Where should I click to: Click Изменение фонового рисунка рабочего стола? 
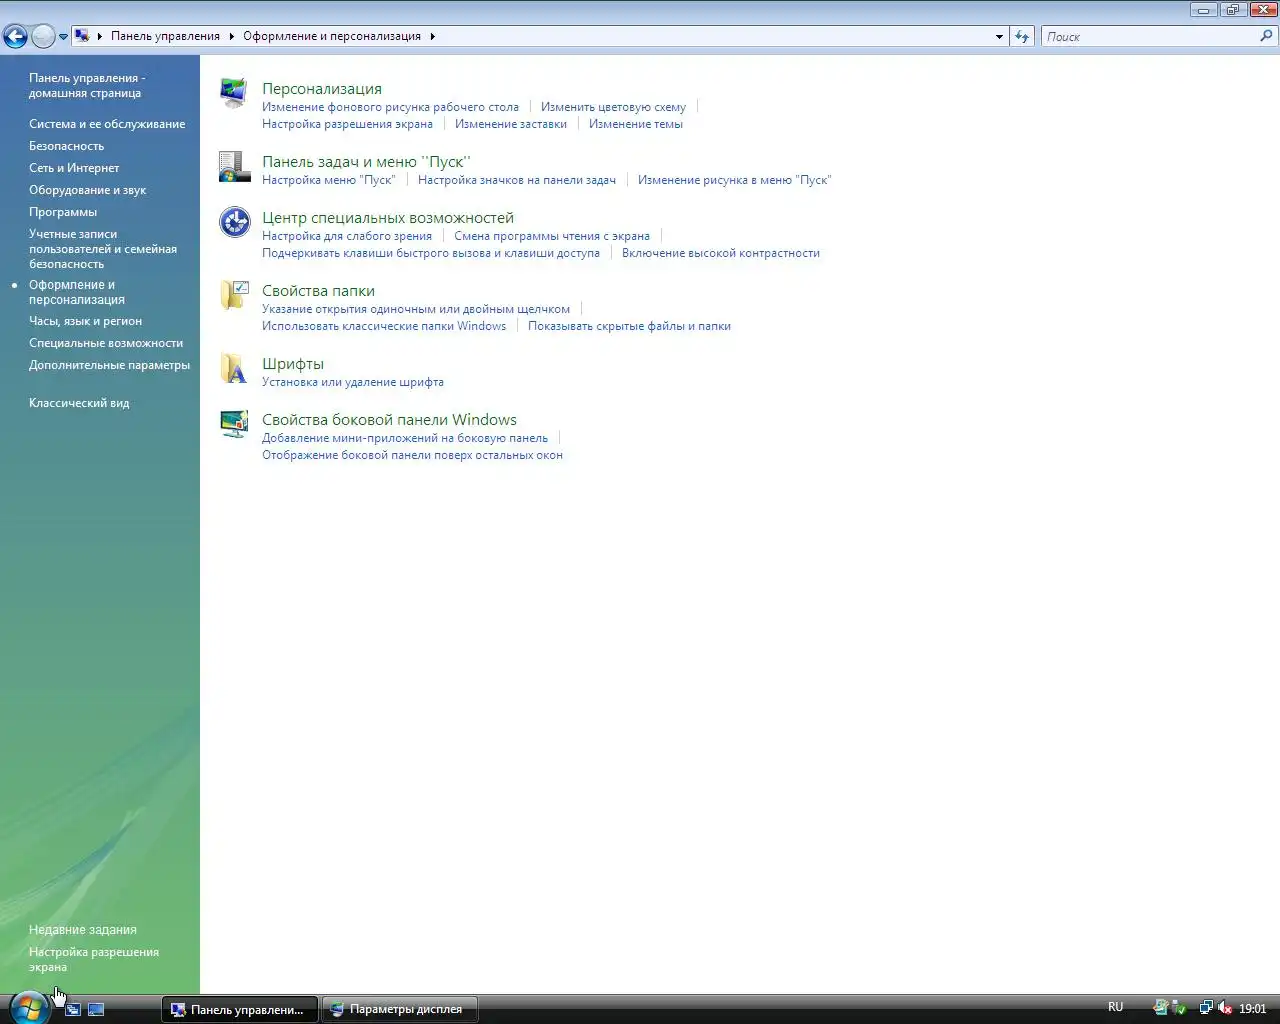[390, 107]
